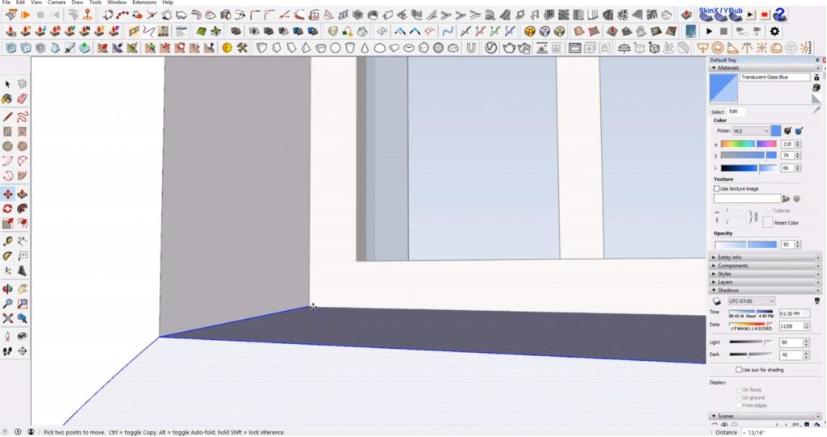The image size is (827, 437).
Task: Click the Match Color of Object icon
Action: [787, 131]
